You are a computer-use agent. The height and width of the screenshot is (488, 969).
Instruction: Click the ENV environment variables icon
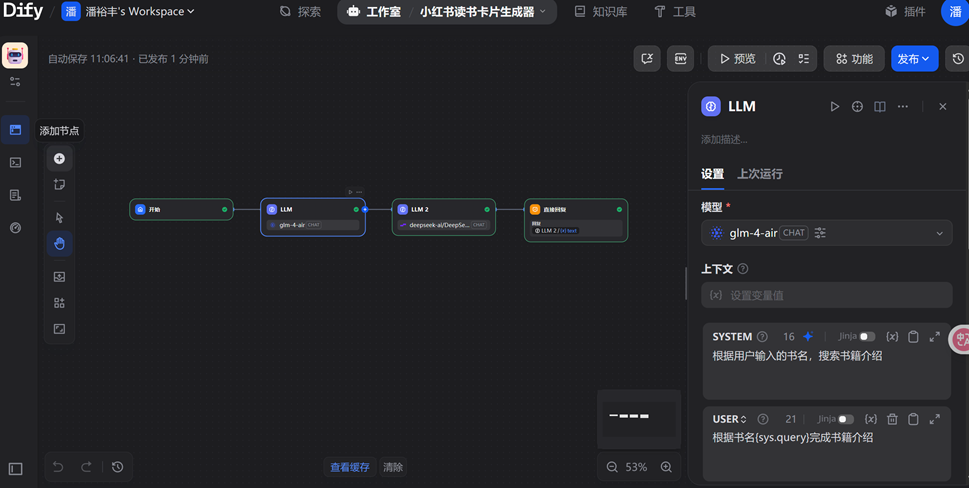[x=680, y=59]
